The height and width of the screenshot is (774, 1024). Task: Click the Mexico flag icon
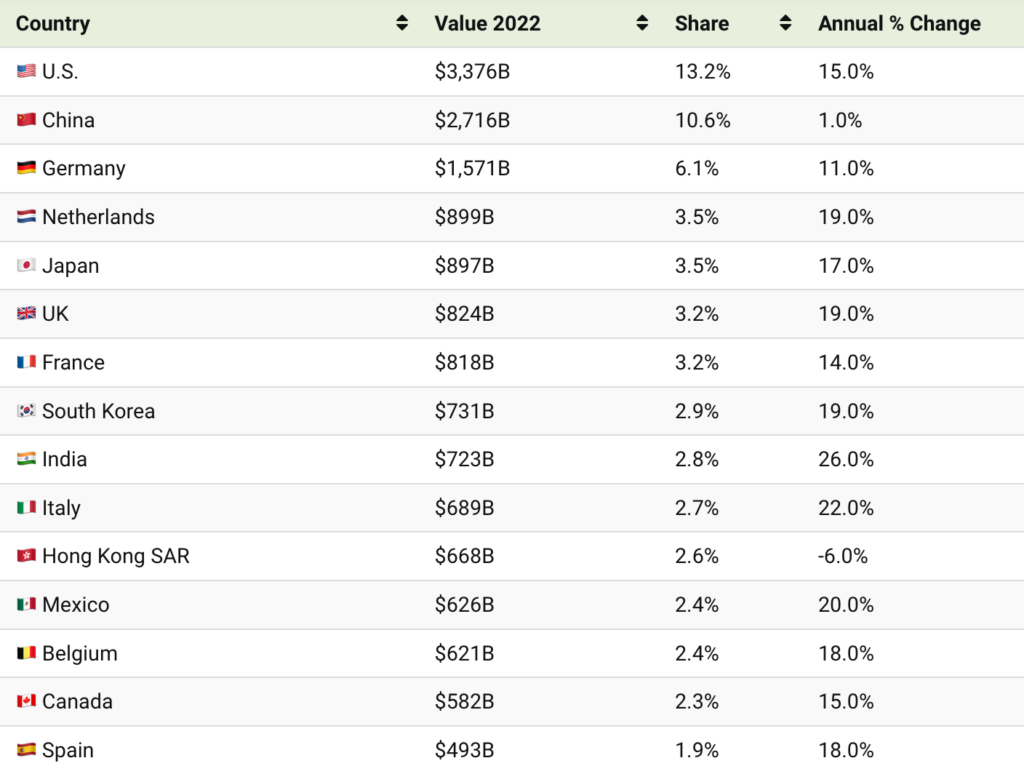click(26, 605)
